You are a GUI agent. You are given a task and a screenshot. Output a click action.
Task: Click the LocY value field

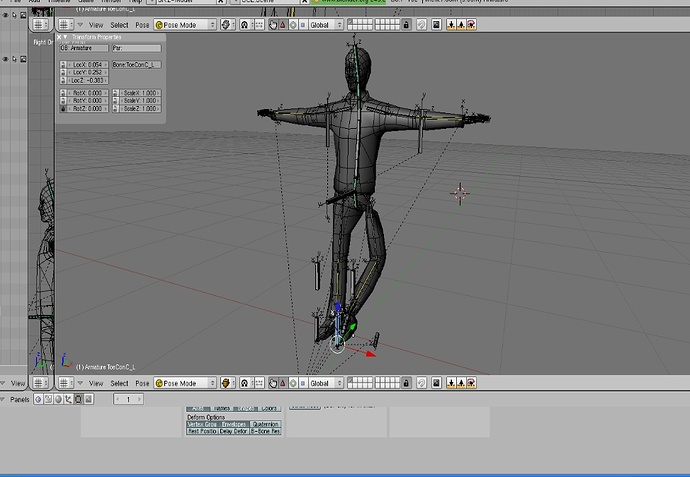[88, 73]
